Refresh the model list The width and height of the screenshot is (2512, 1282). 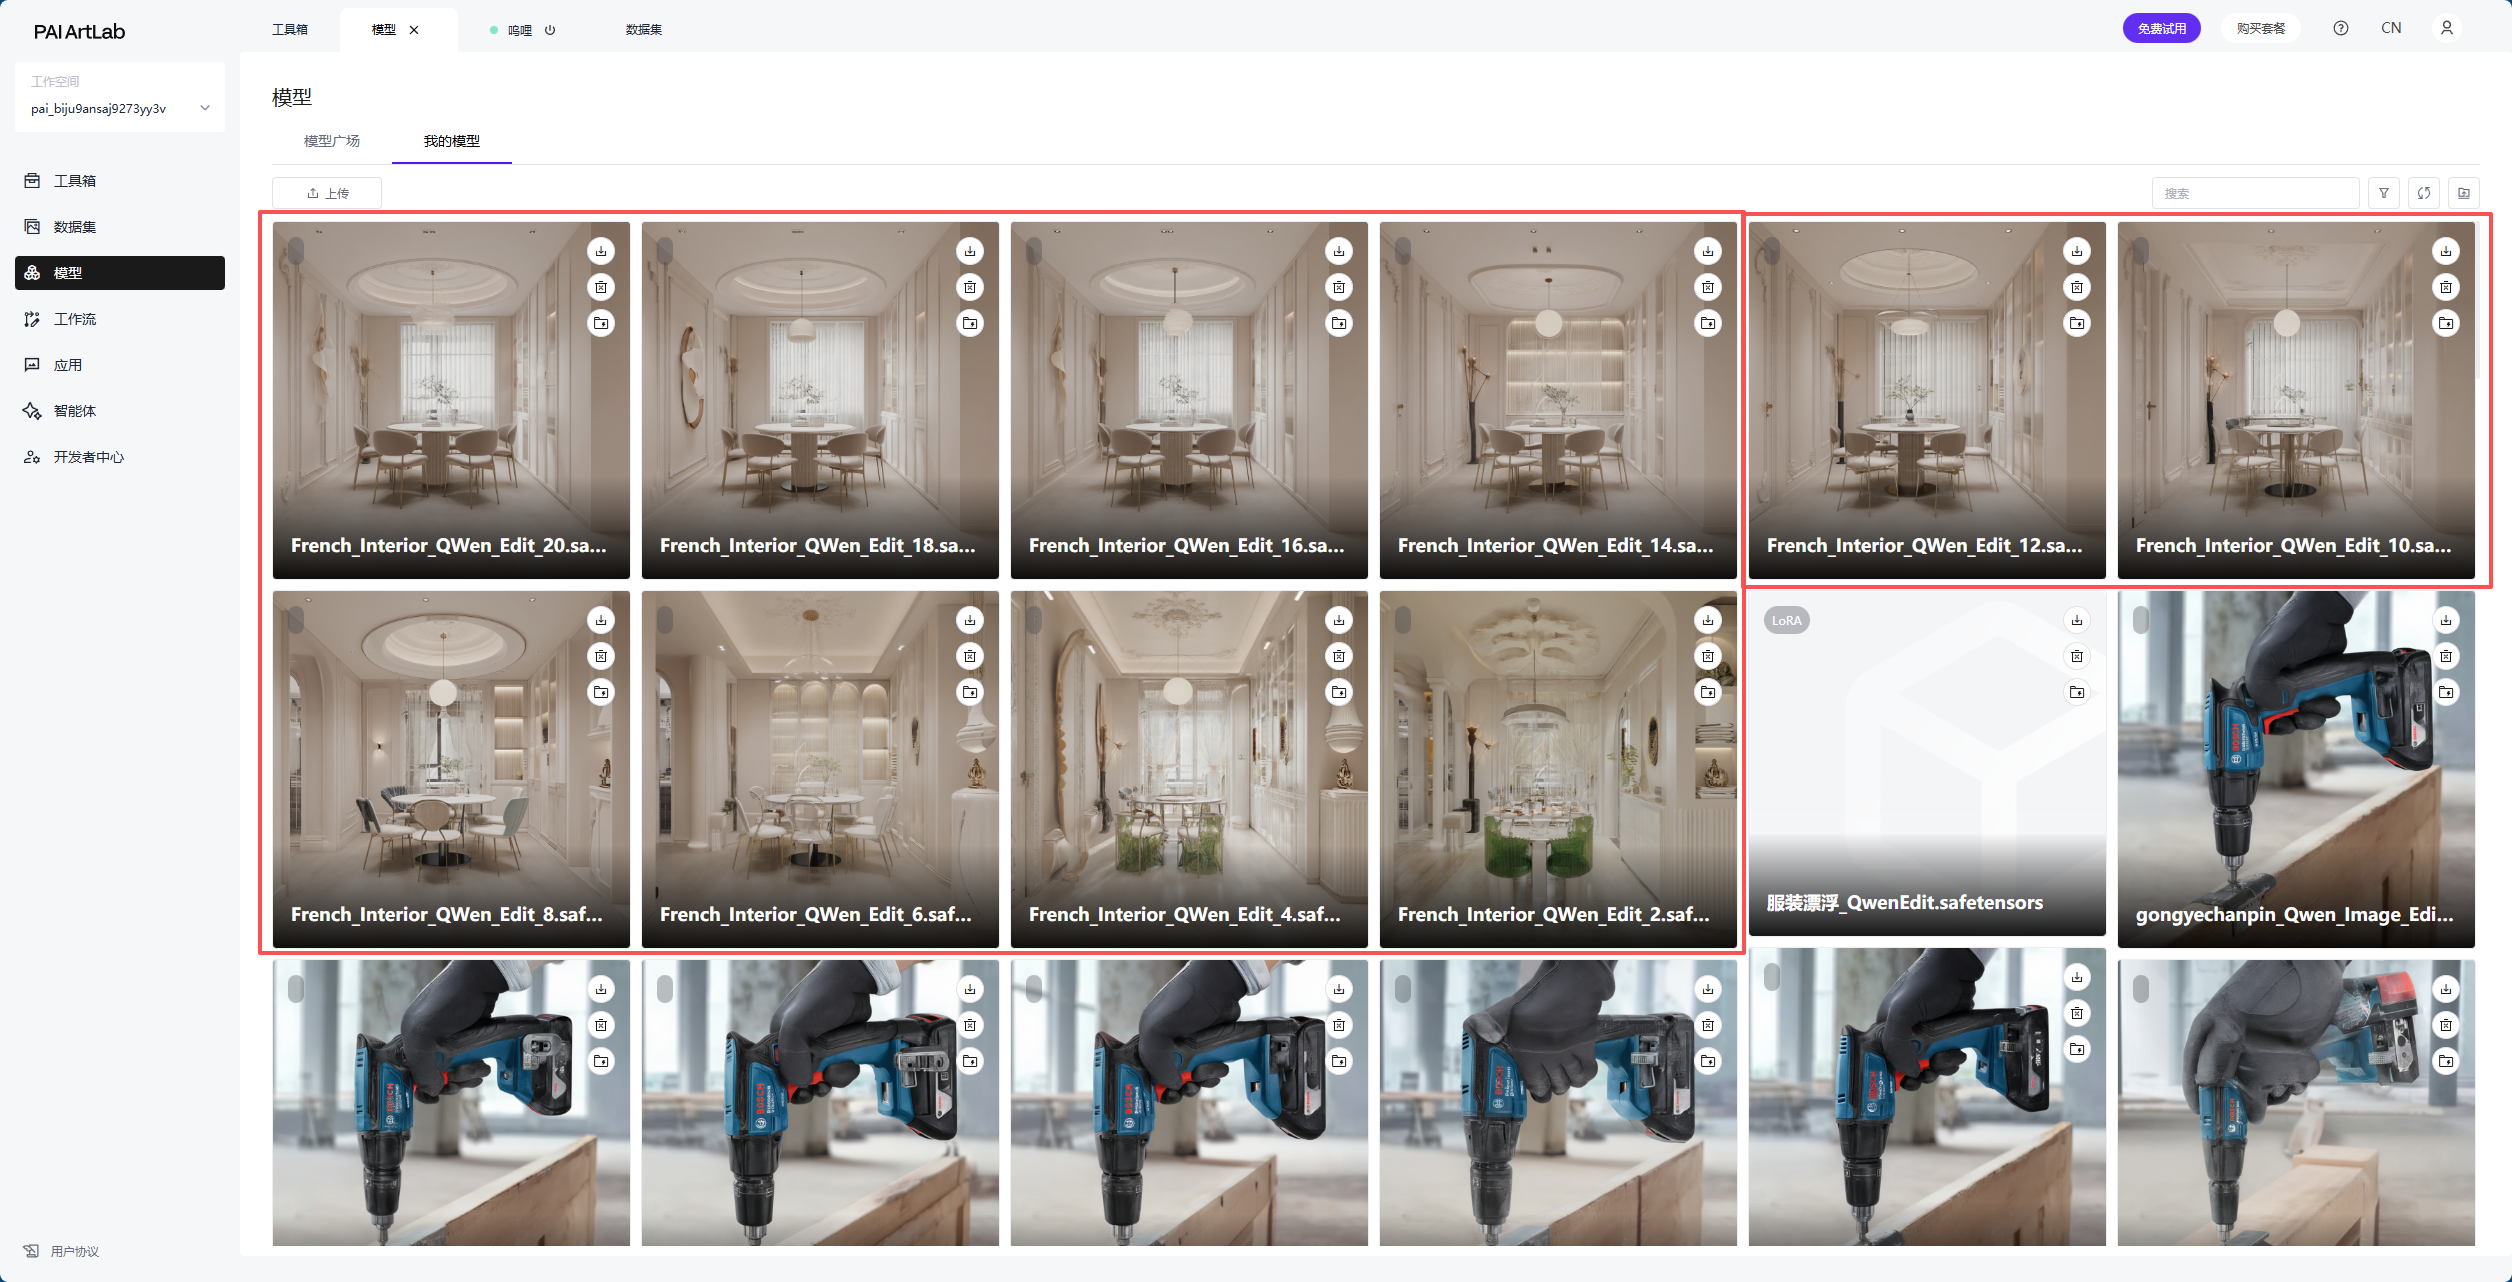[2424, 193]
